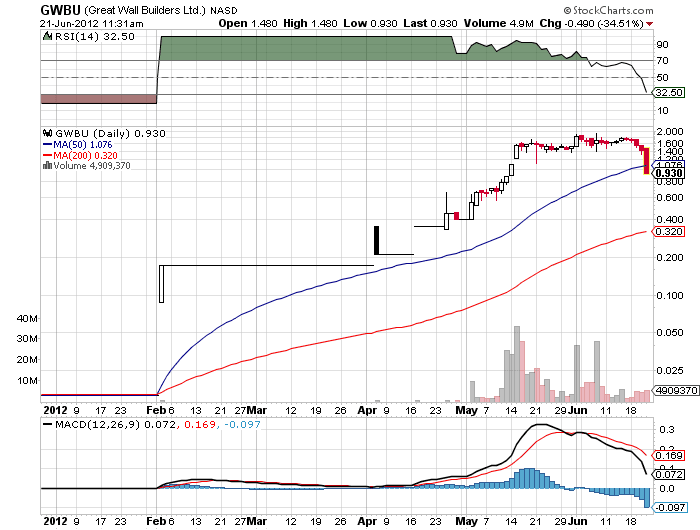Click the Apr label on the price chart axis
Image resolution: width=700 pixels, height=530 pixels.
(x=367, y=410)
